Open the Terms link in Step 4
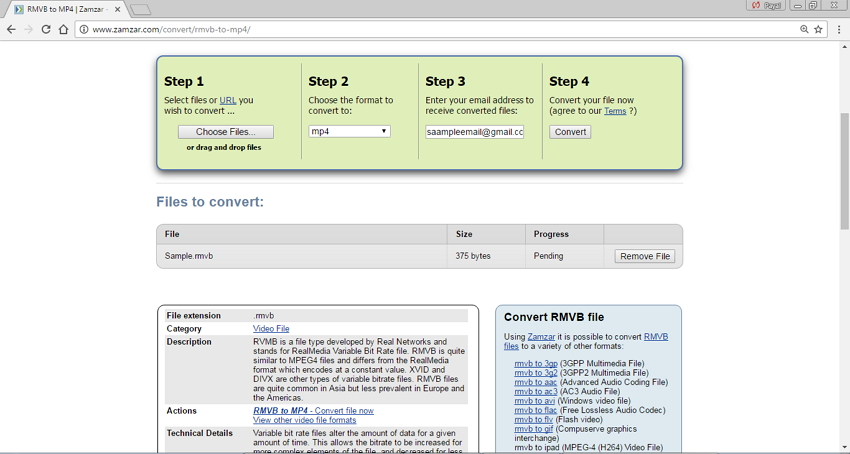The width and height of the screenshot is (850, 454). (x=615, y=111)
